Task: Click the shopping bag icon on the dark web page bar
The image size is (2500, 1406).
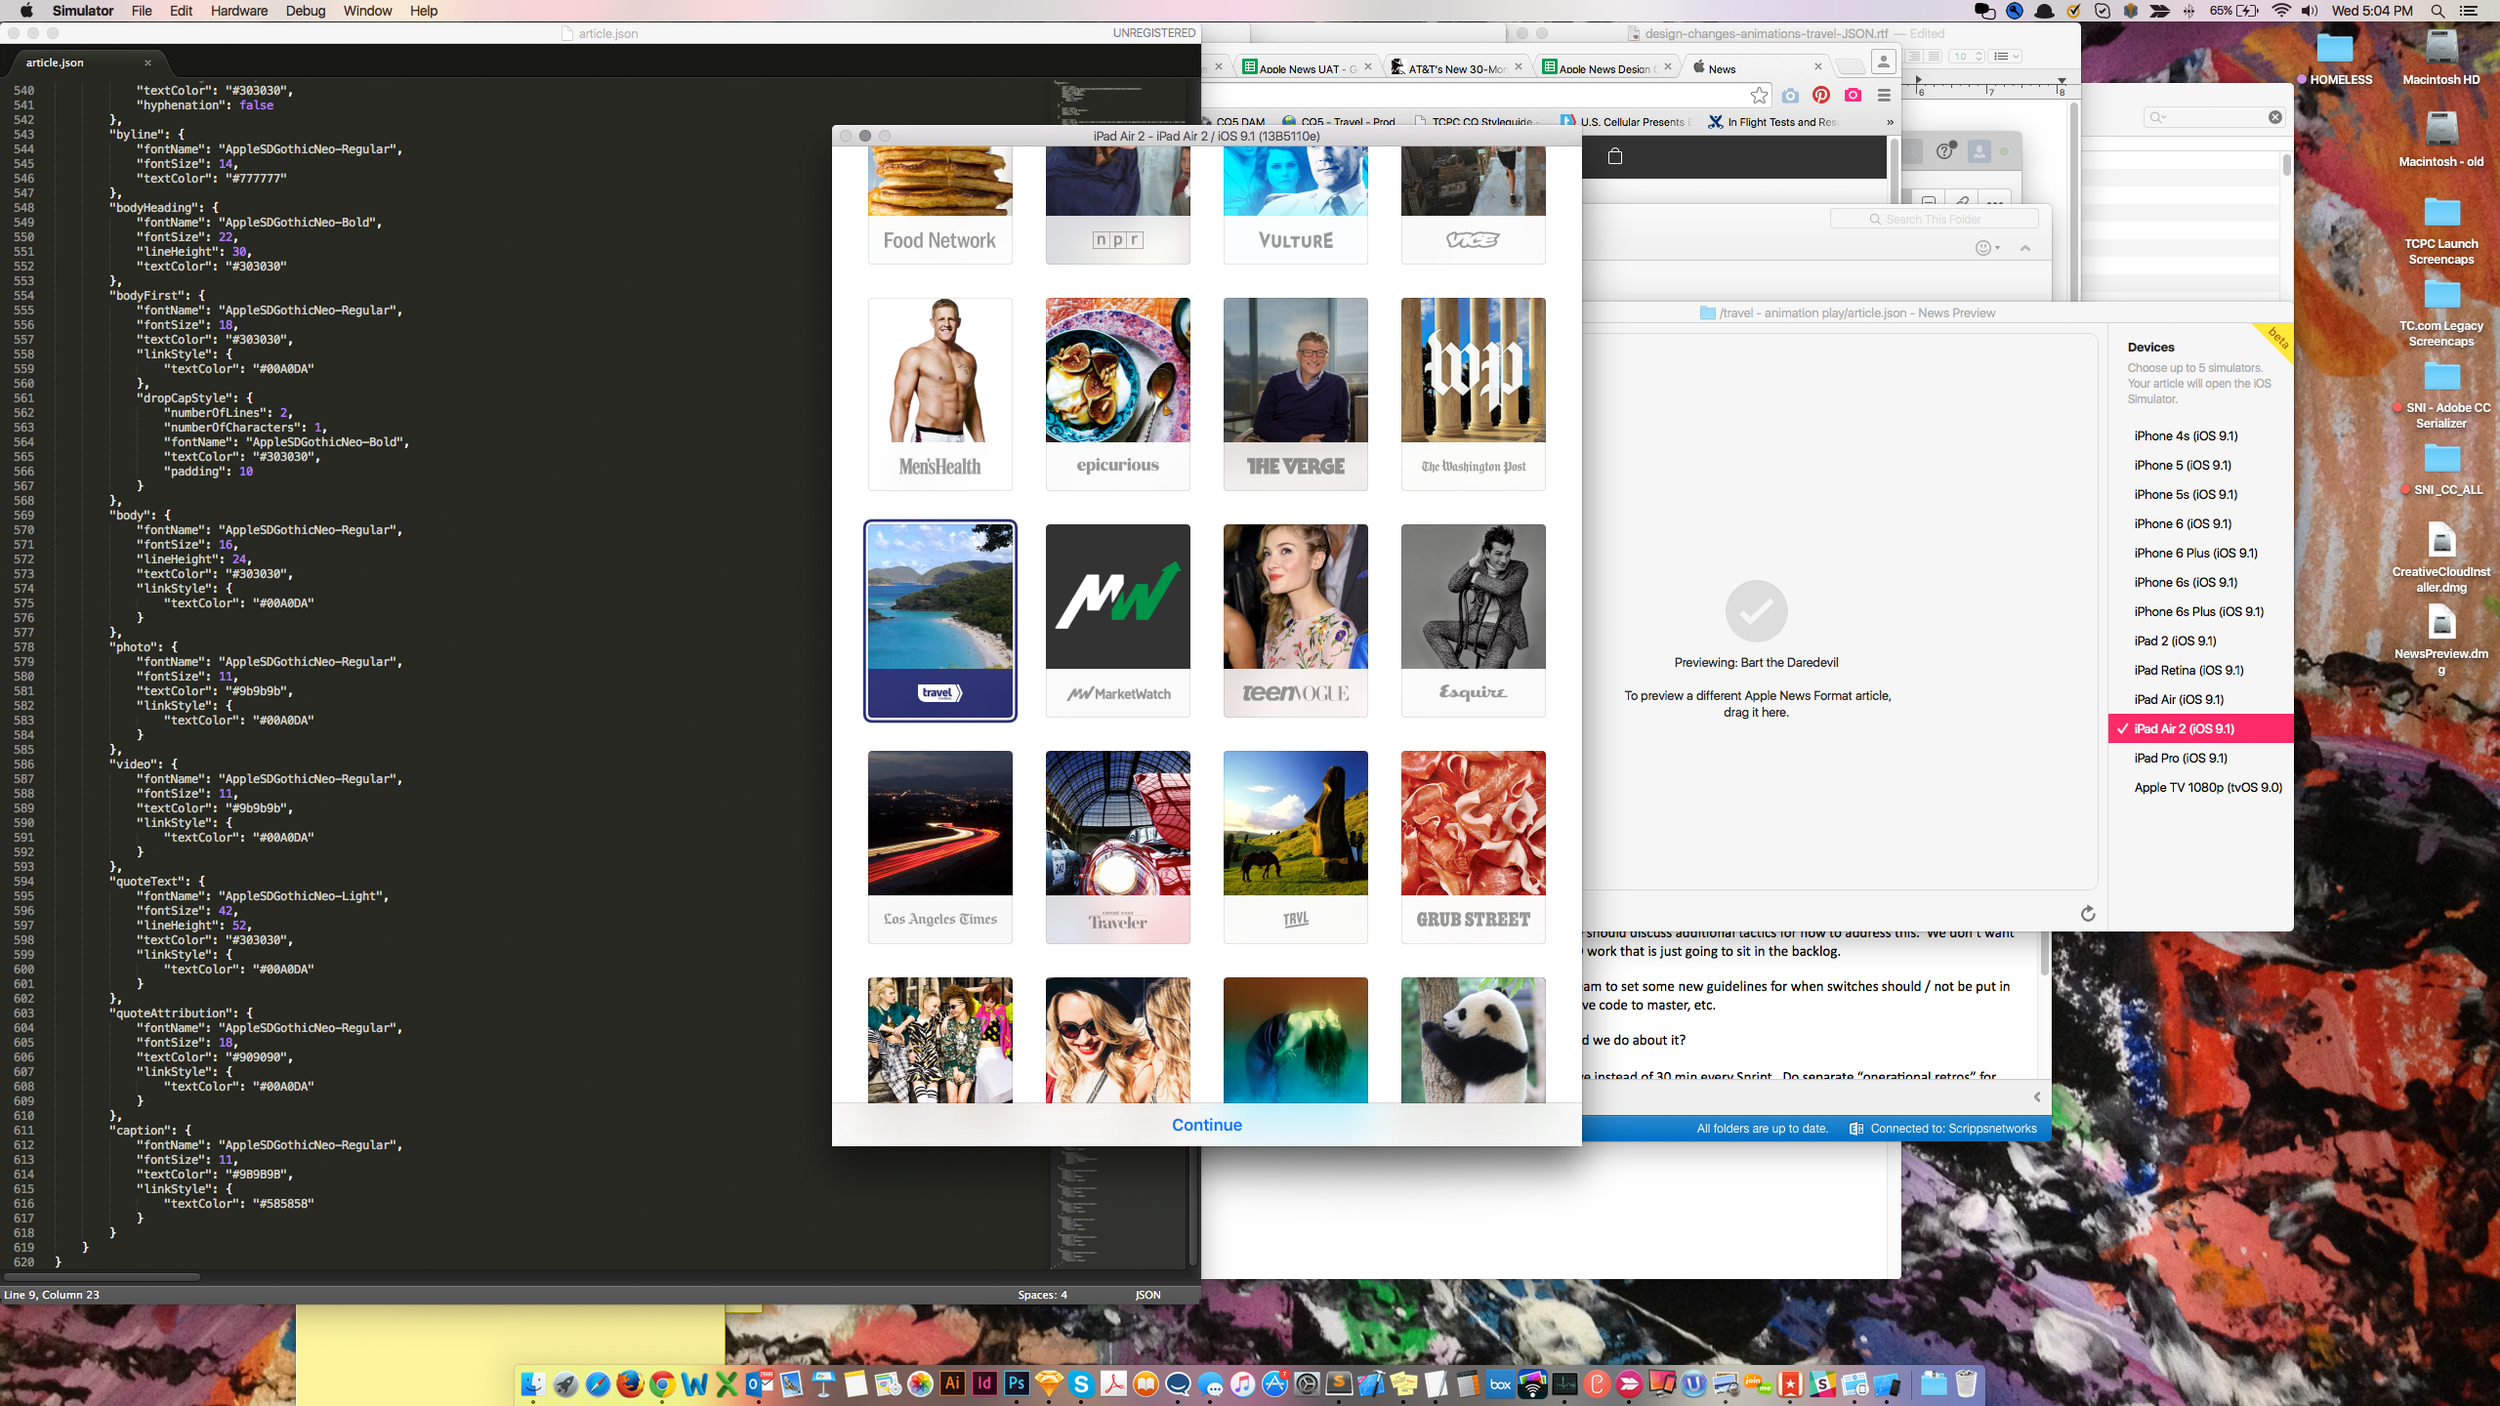Action: pos(1615,156)
